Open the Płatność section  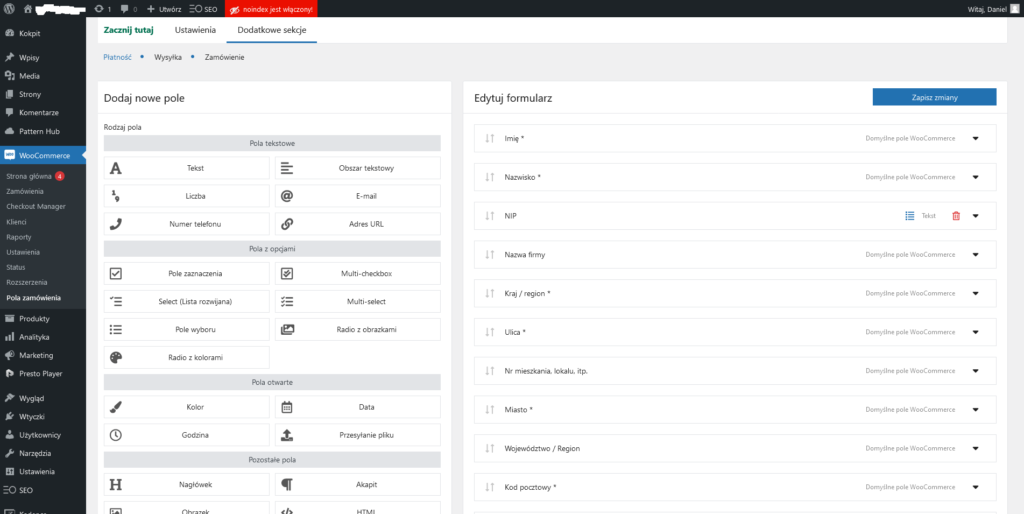point(118,57)
